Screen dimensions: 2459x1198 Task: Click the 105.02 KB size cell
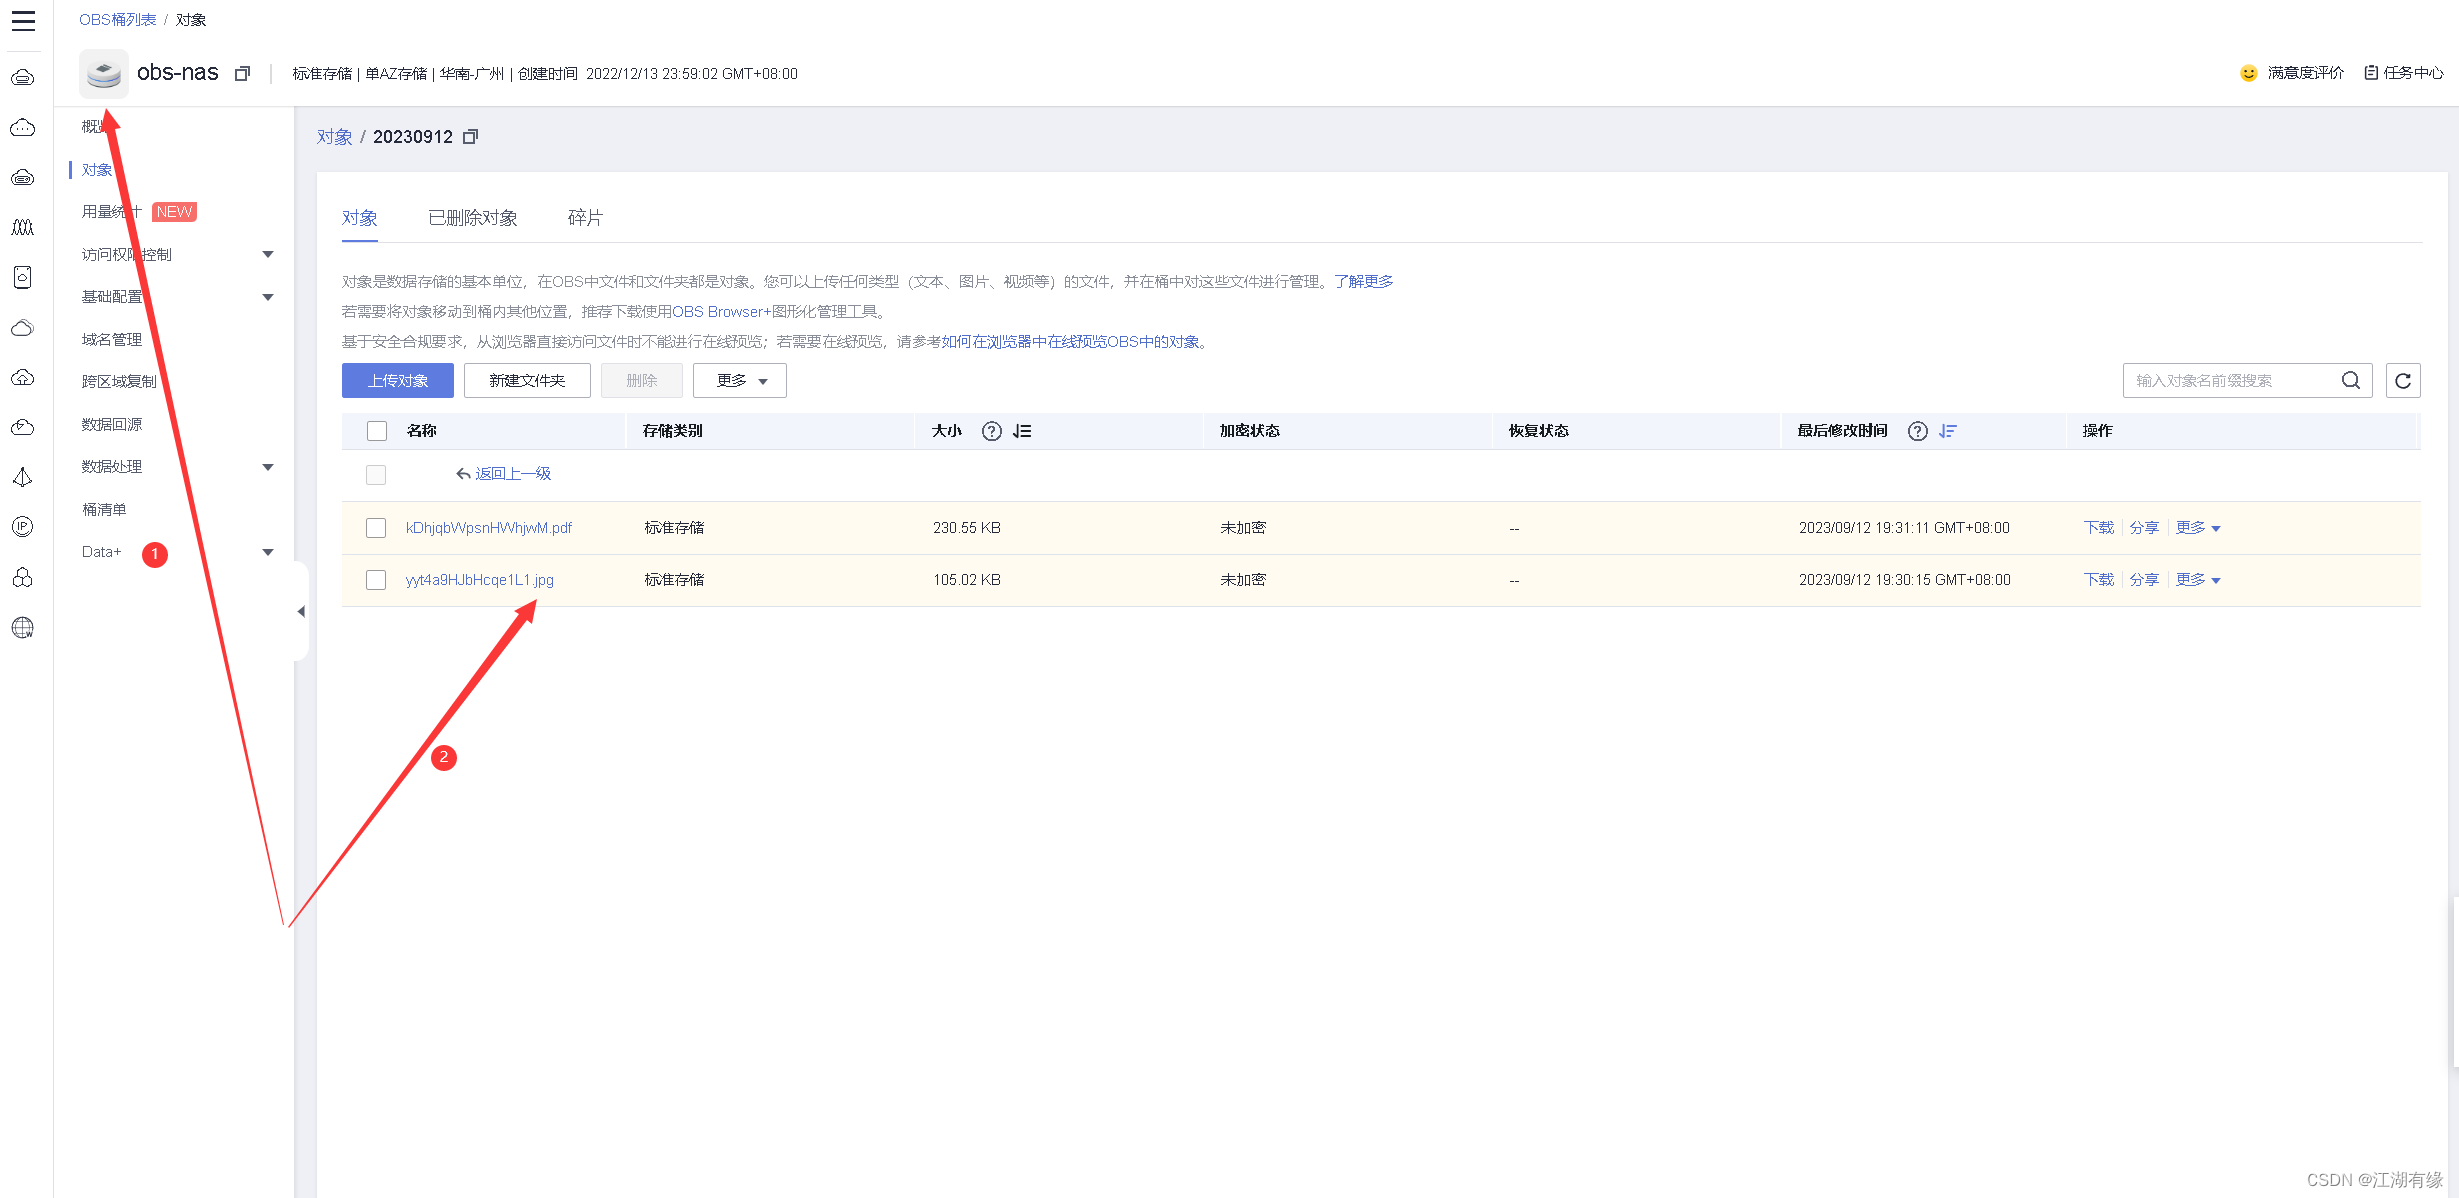click(x=967, y=580)
